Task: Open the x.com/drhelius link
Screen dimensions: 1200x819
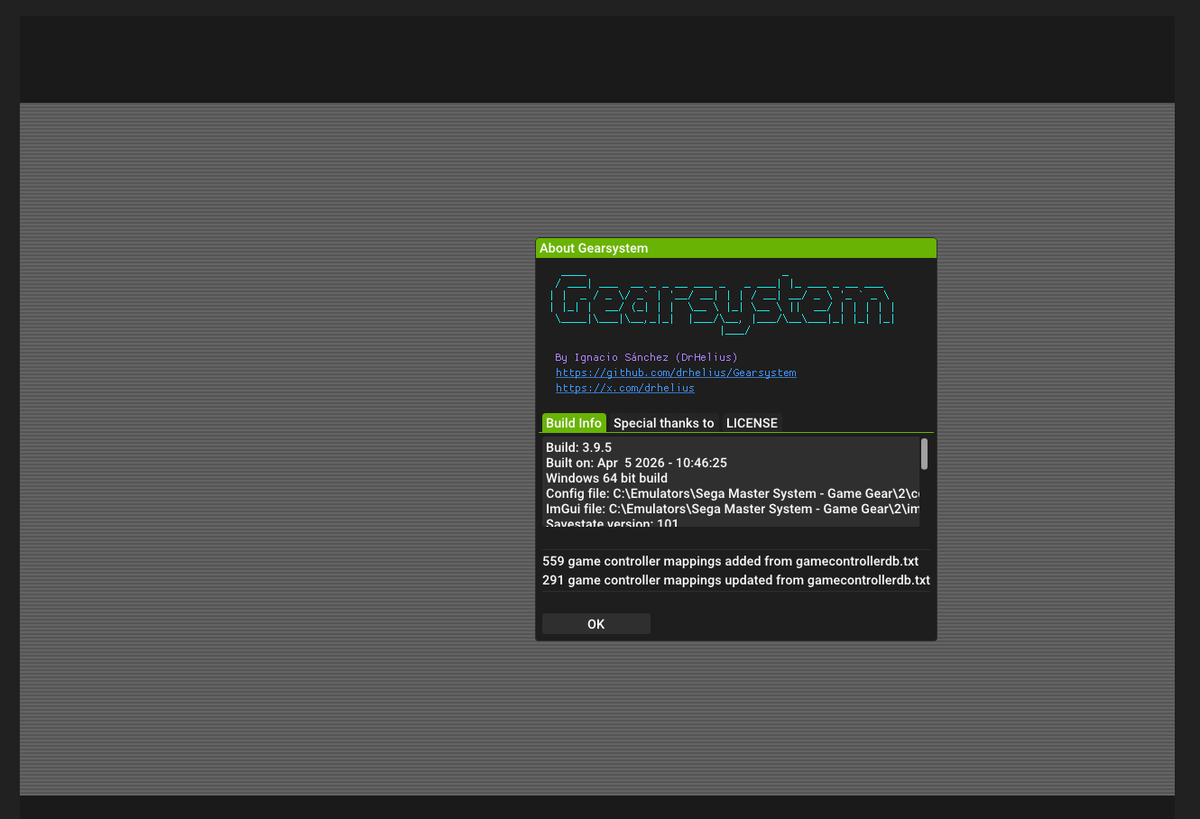Action: point(625,388)
